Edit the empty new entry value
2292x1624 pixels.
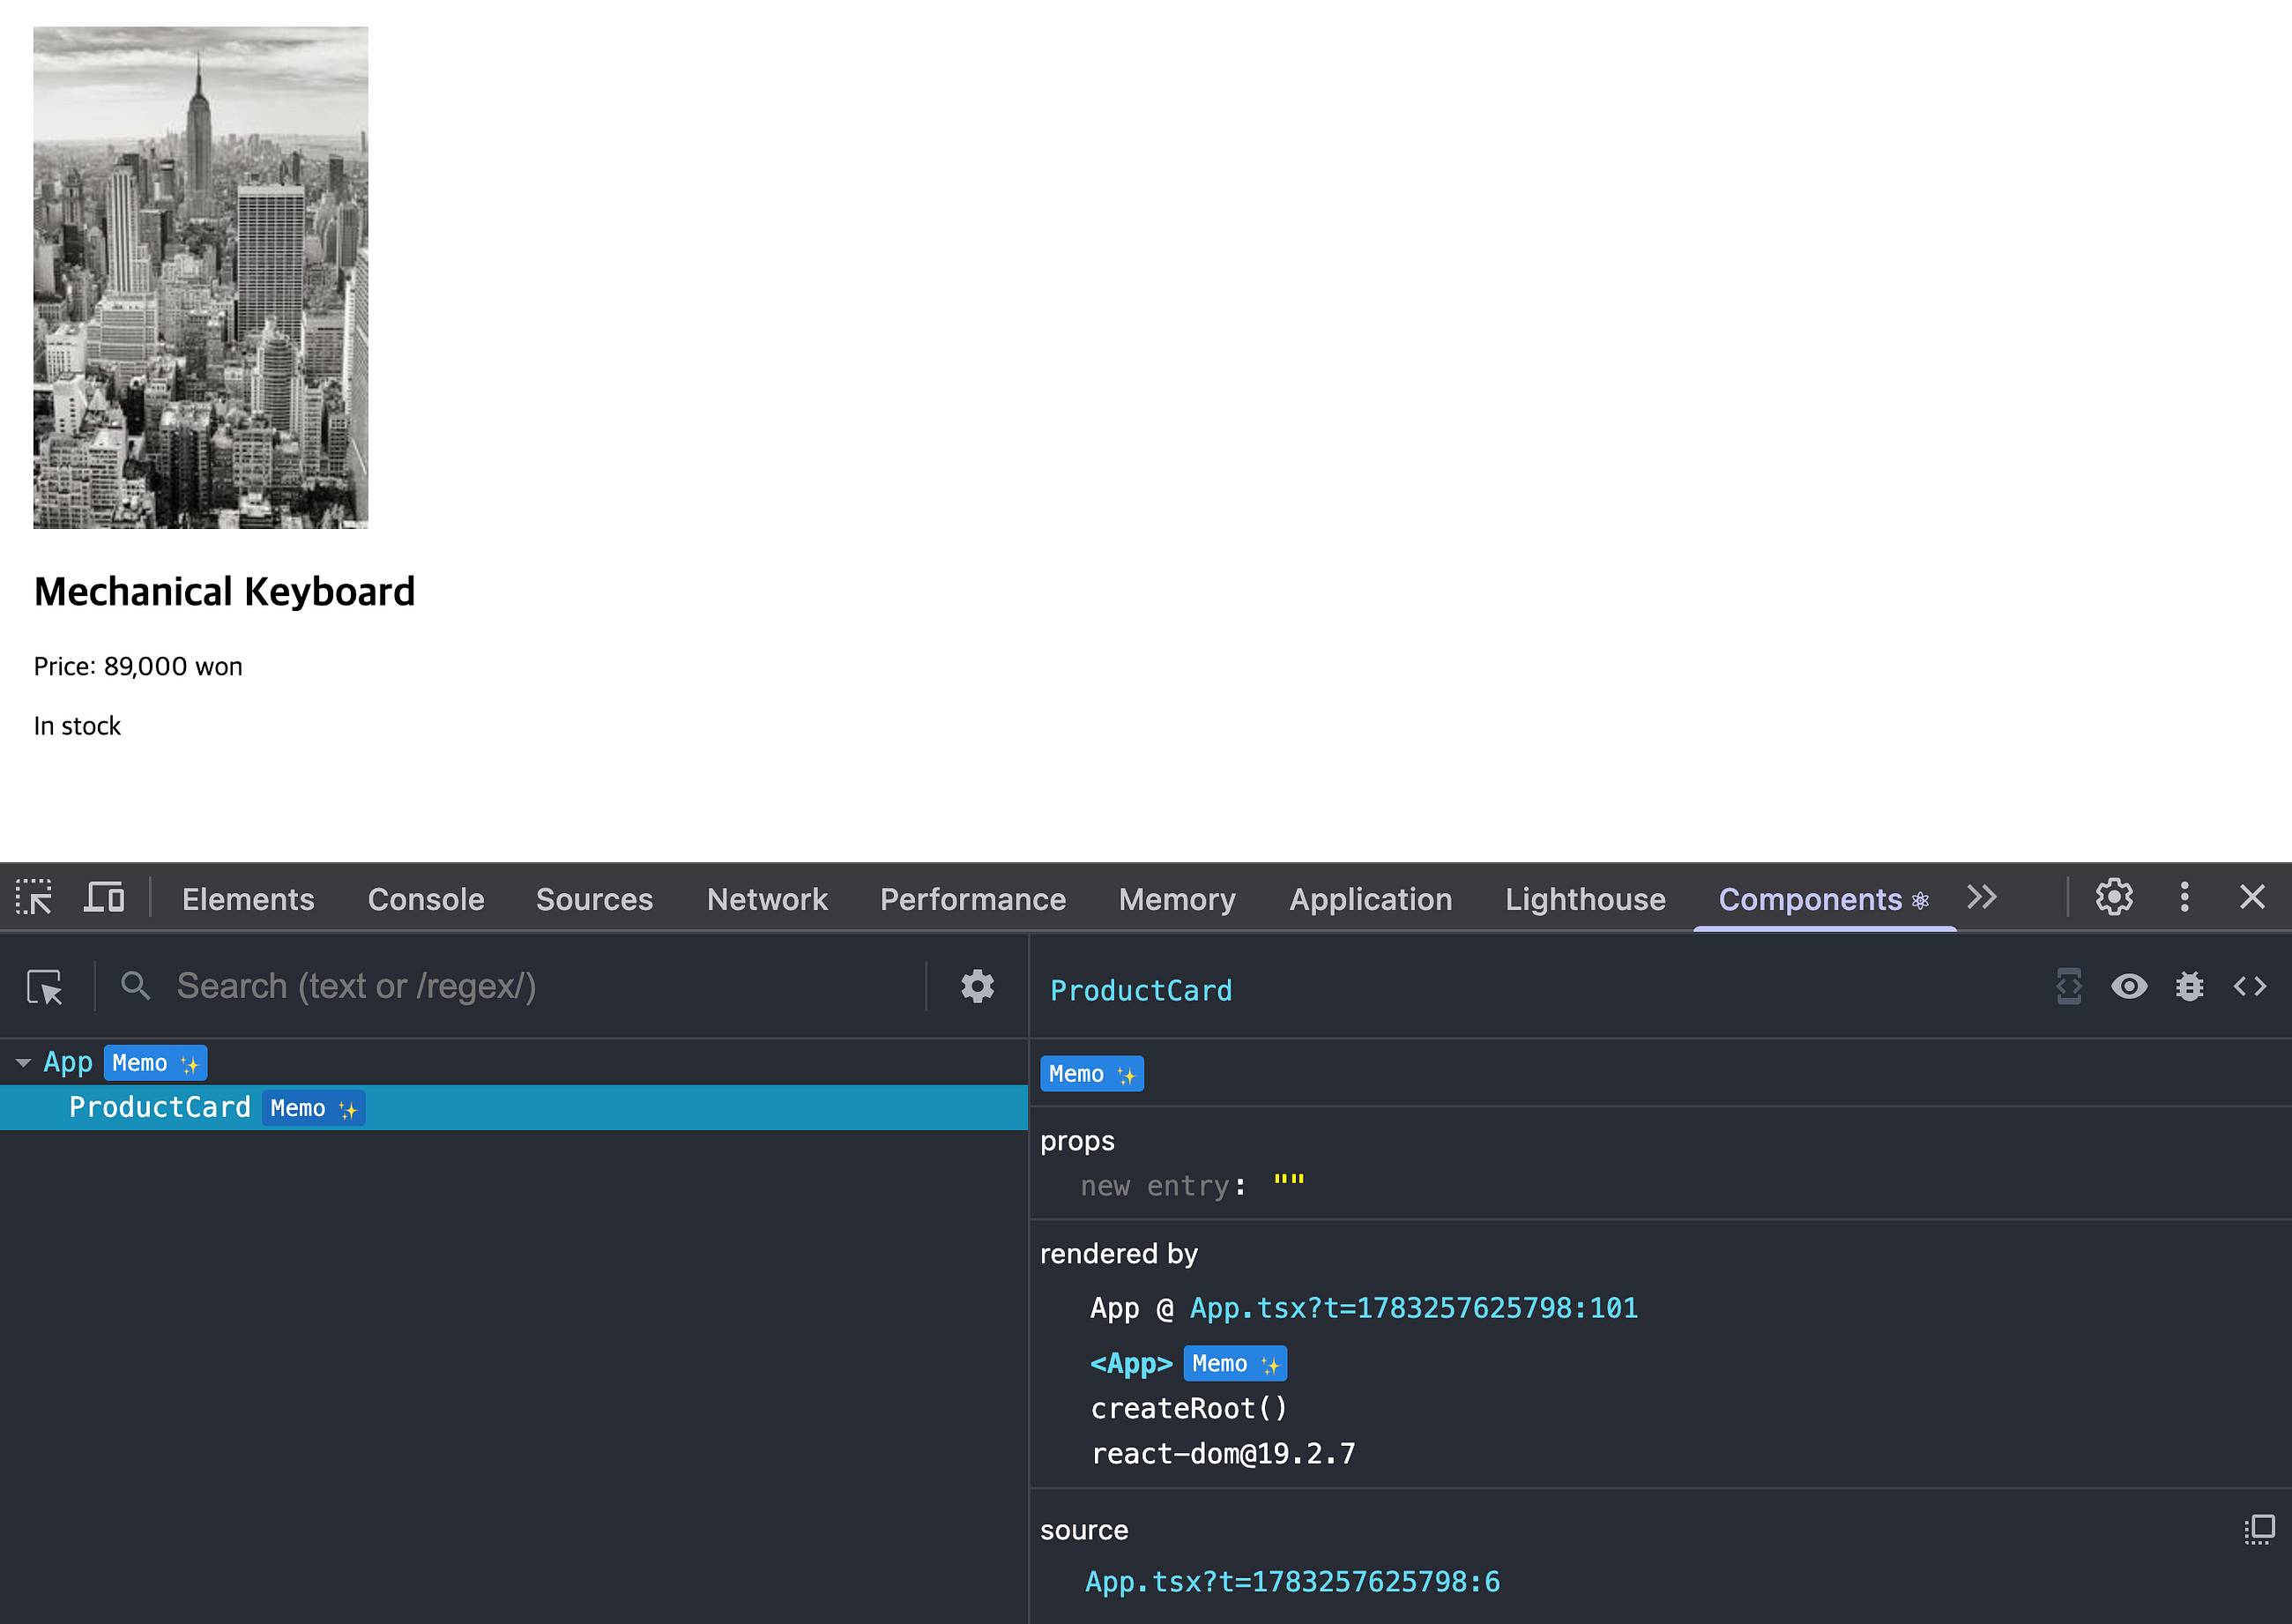[x=1289, y=1184]
